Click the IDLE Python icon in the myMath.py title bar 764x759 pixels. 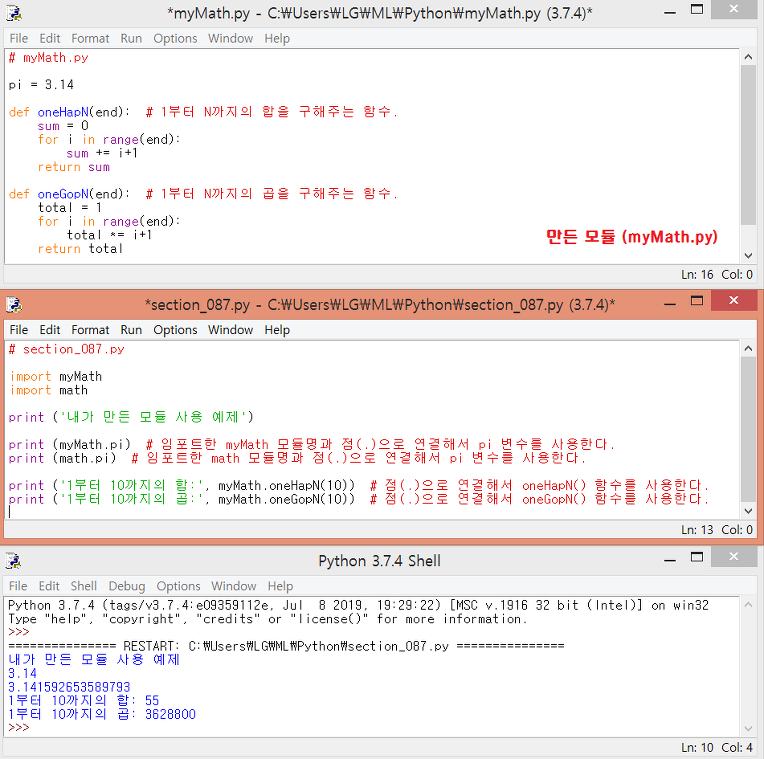(14, 13)
